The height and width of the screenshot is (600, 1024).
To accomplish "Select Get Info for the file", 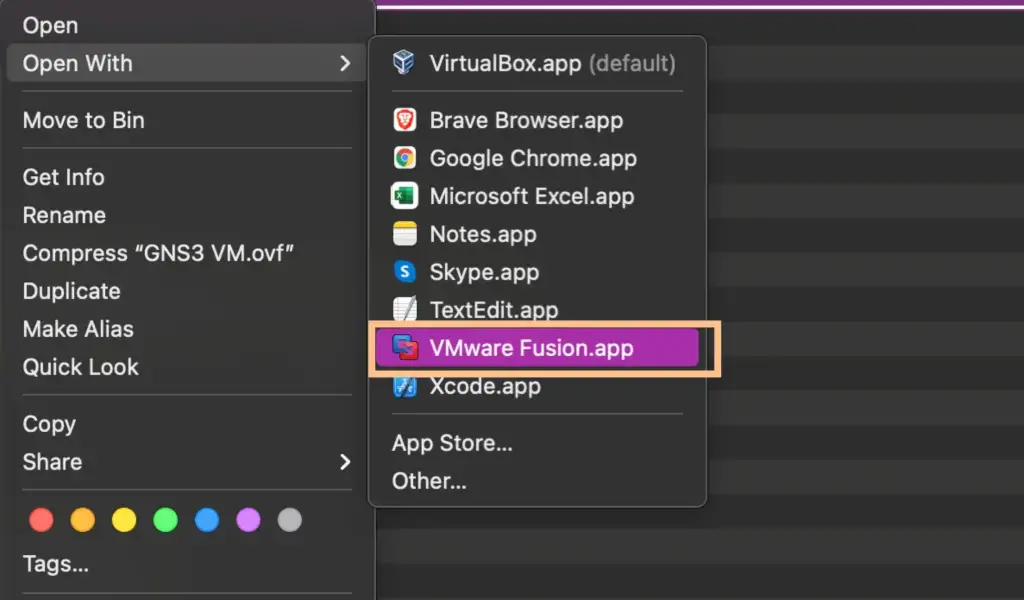I will 63,177.
